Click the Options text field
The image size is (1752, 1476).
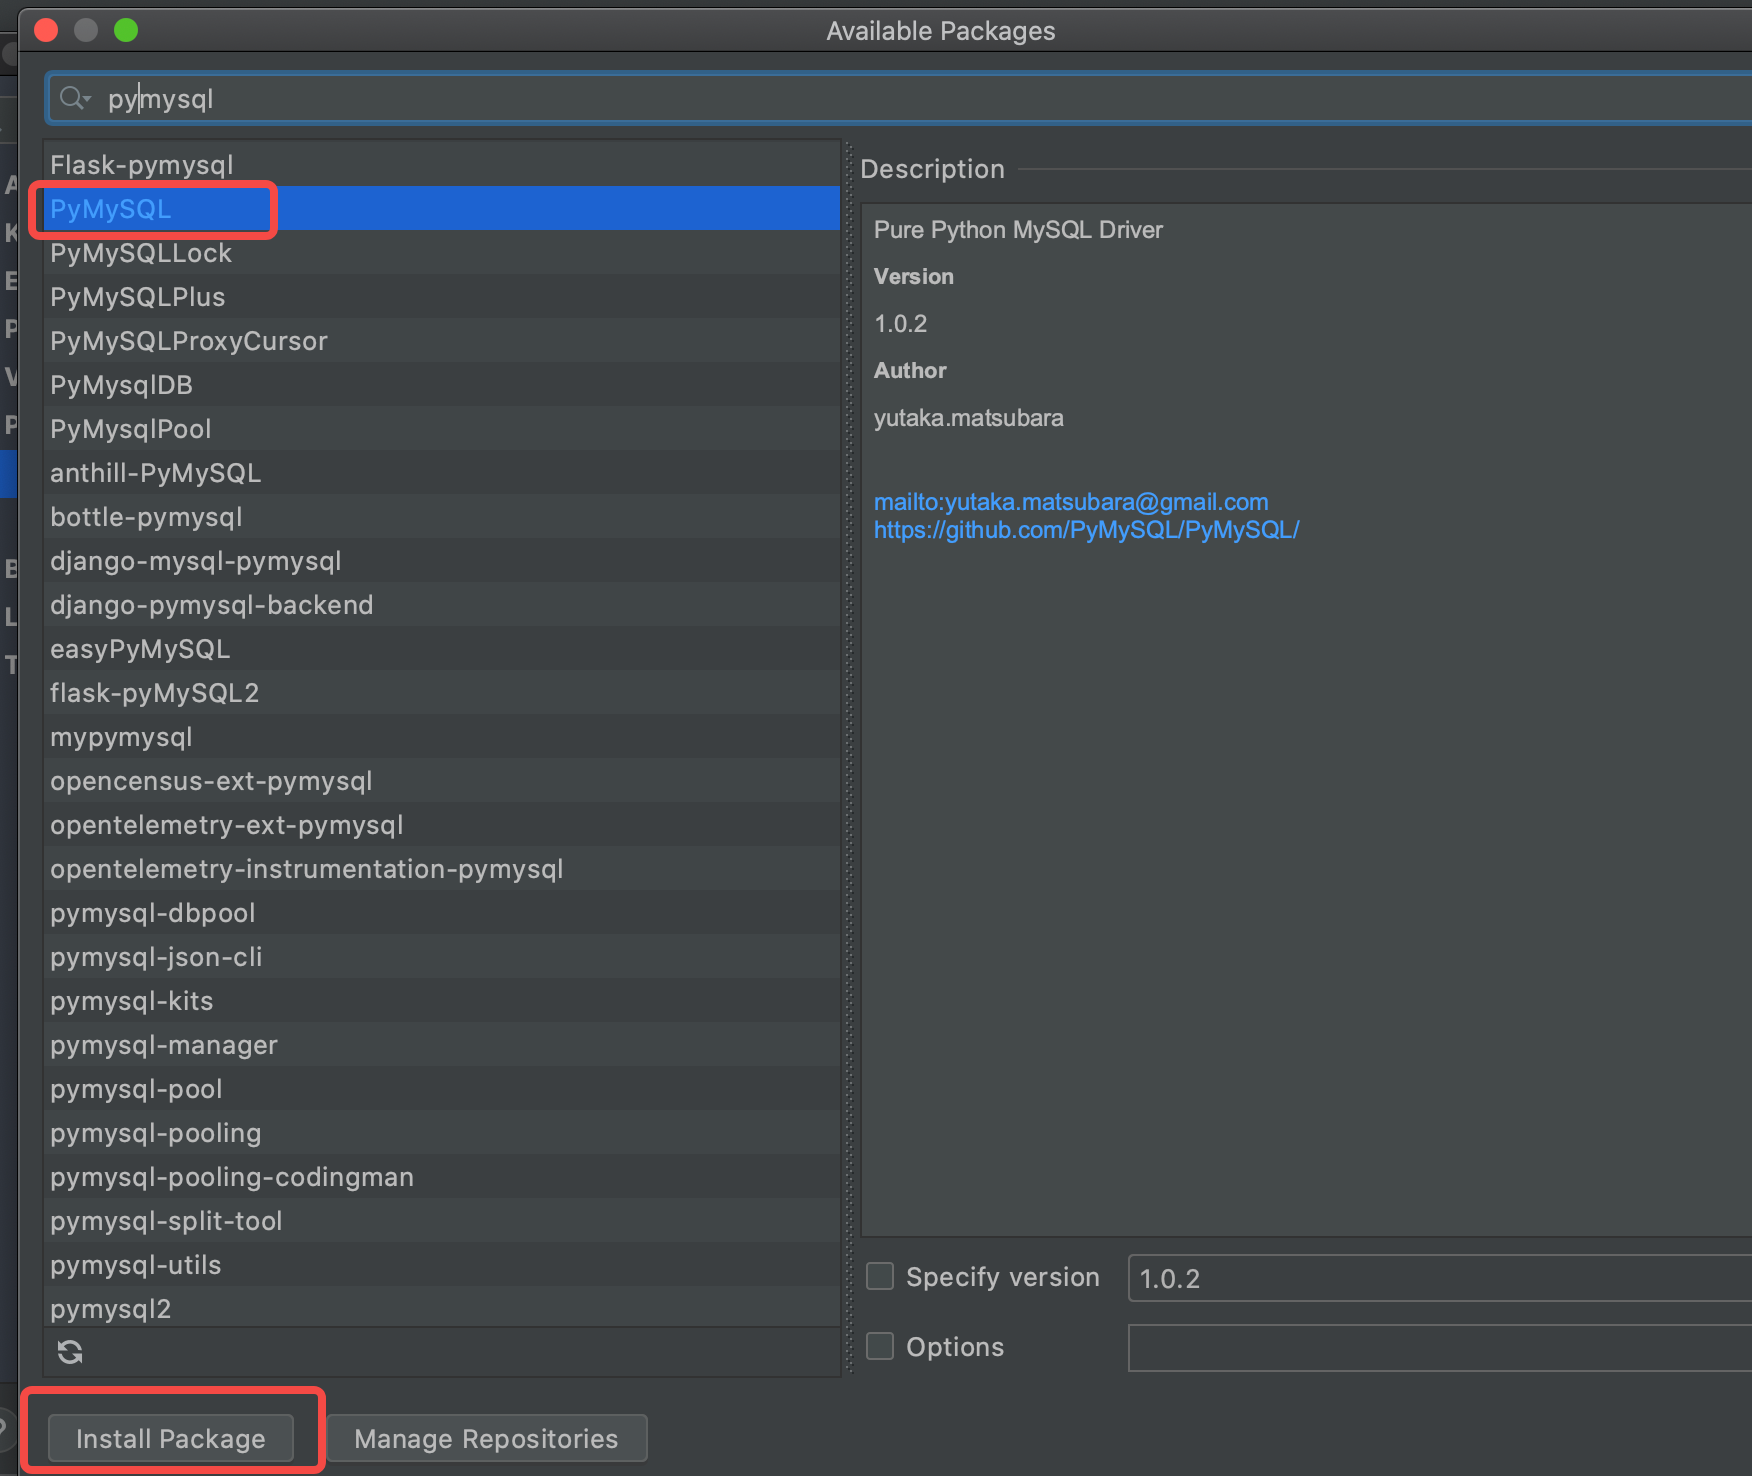point(1440,1348)
